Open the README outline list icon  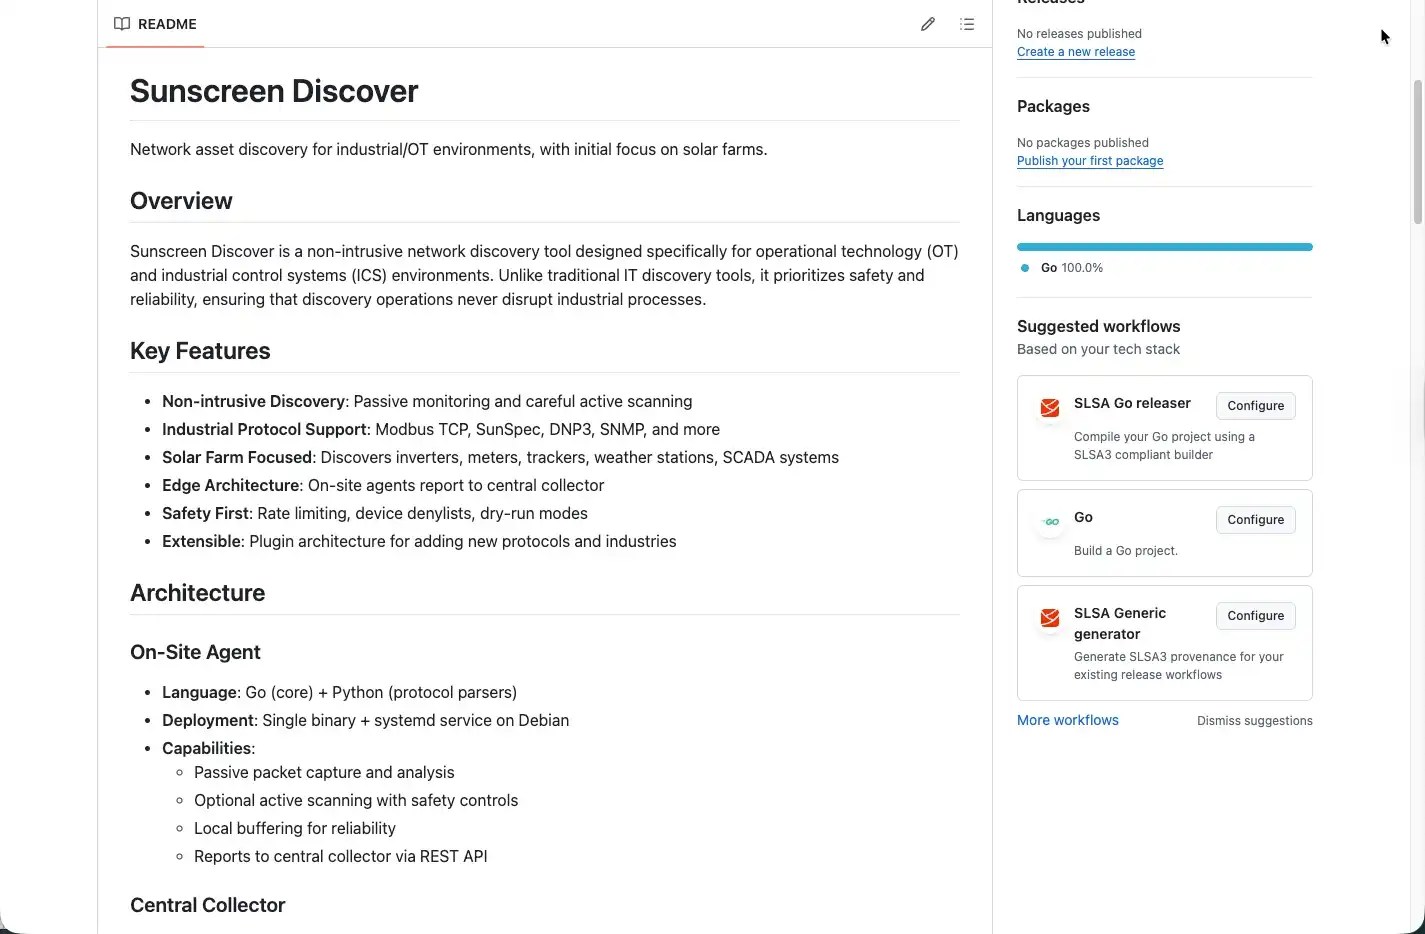click(967, 24)
